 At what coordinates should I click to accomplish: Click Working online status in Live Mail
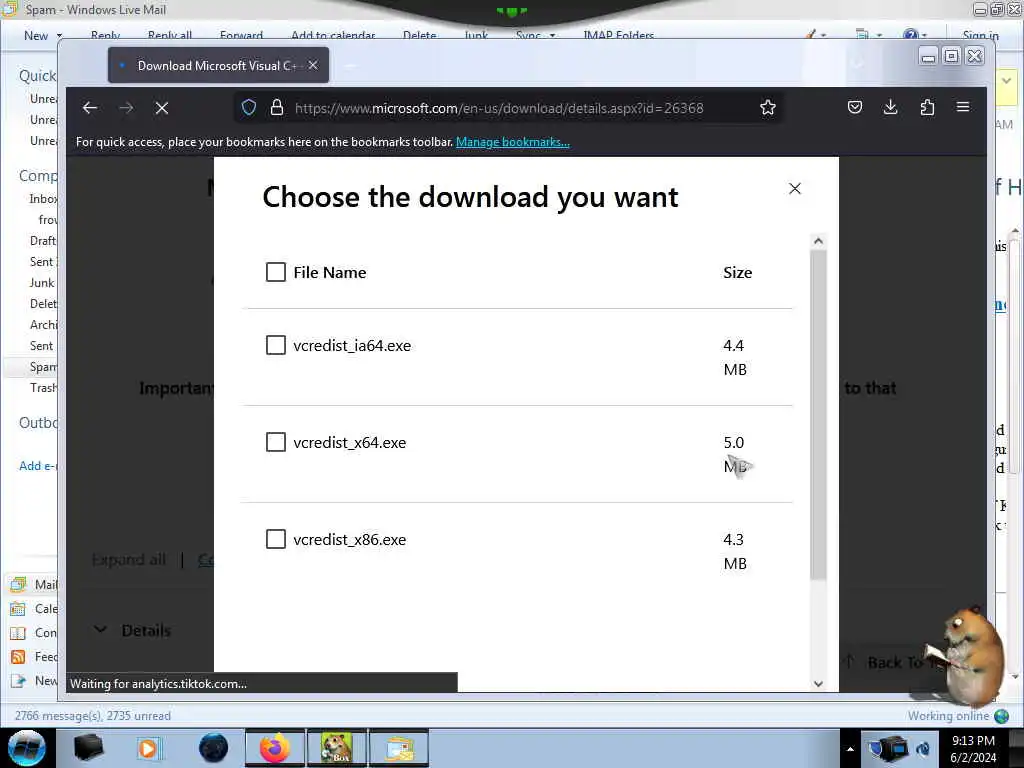pos(948,716)
